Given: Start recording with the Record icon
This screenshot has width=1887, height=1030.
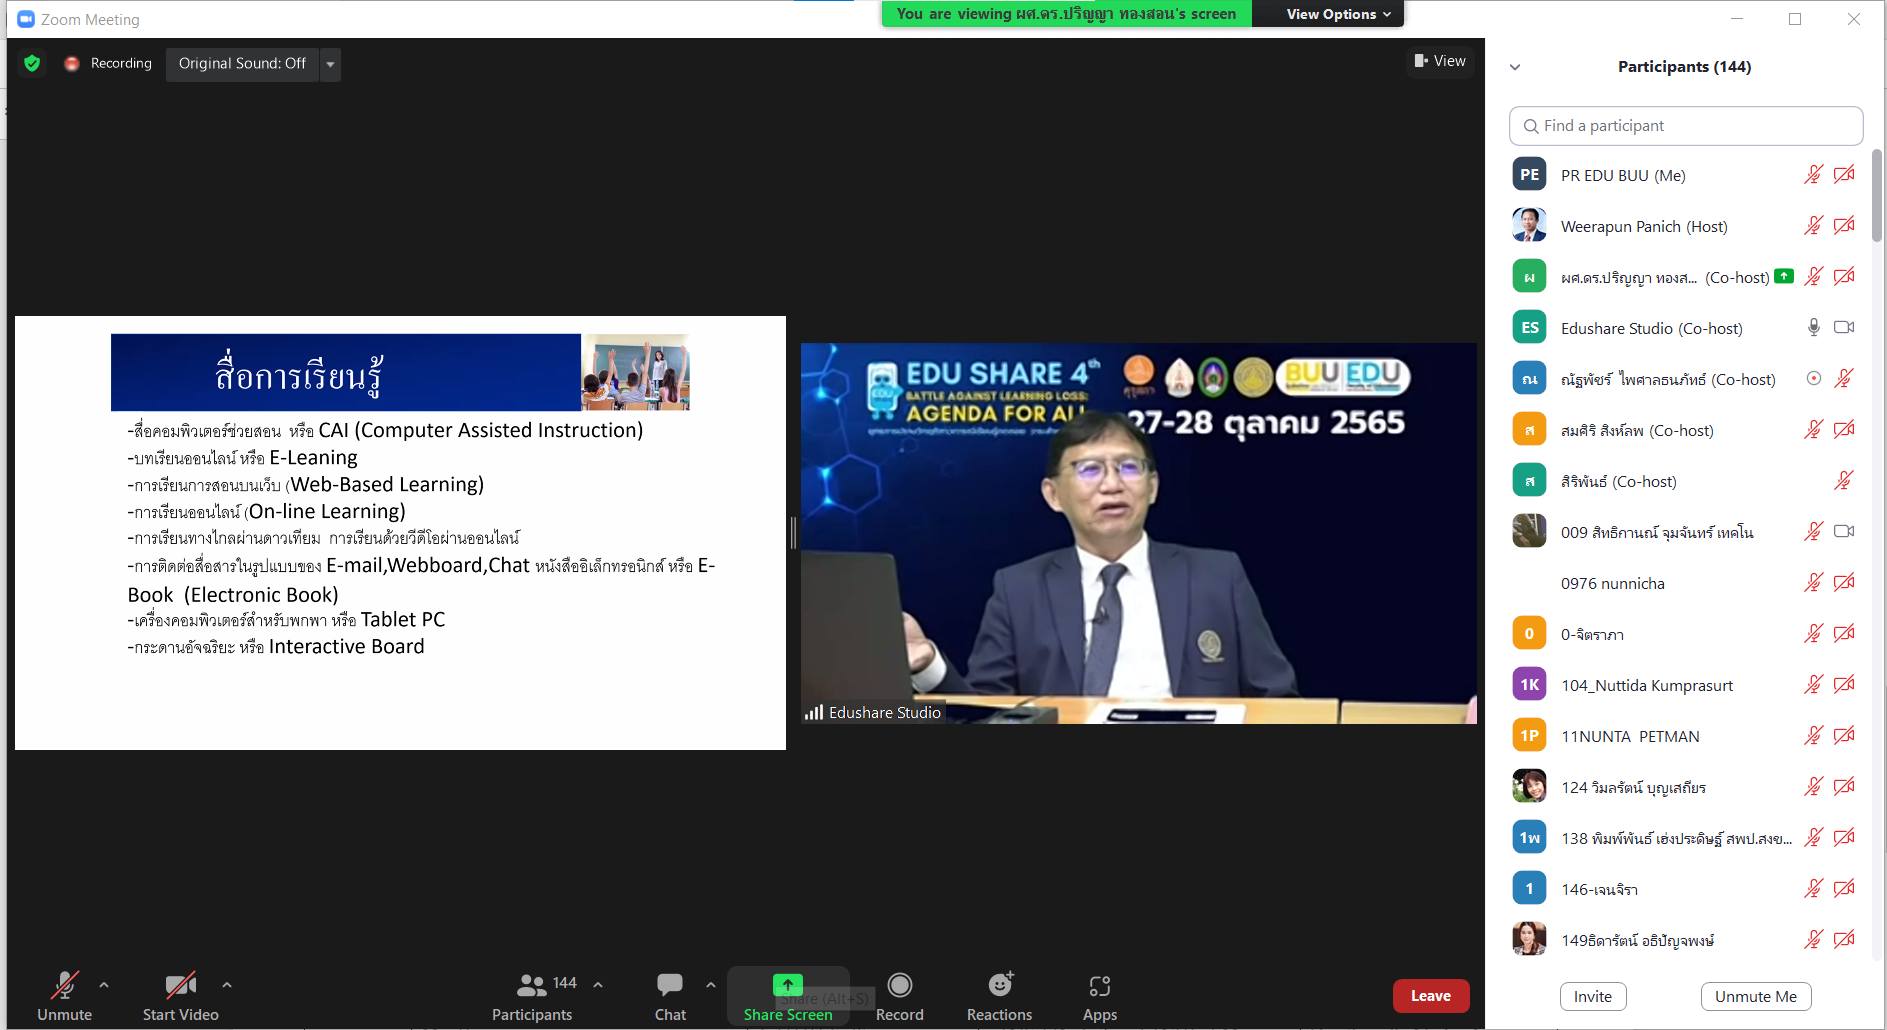Looking at the screenshot, I should [899, 986].
